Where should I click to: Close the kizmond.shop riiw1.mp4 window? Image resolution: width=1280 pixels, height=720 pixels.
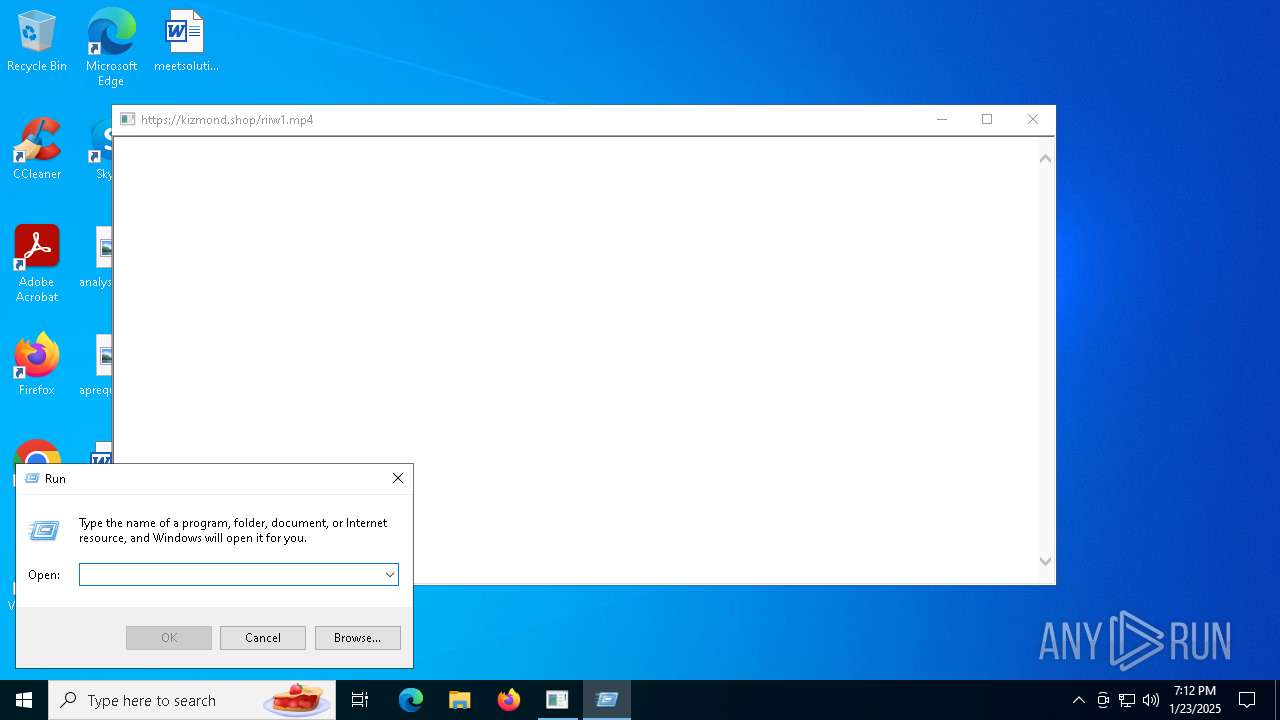click(x=1033, y=120)
